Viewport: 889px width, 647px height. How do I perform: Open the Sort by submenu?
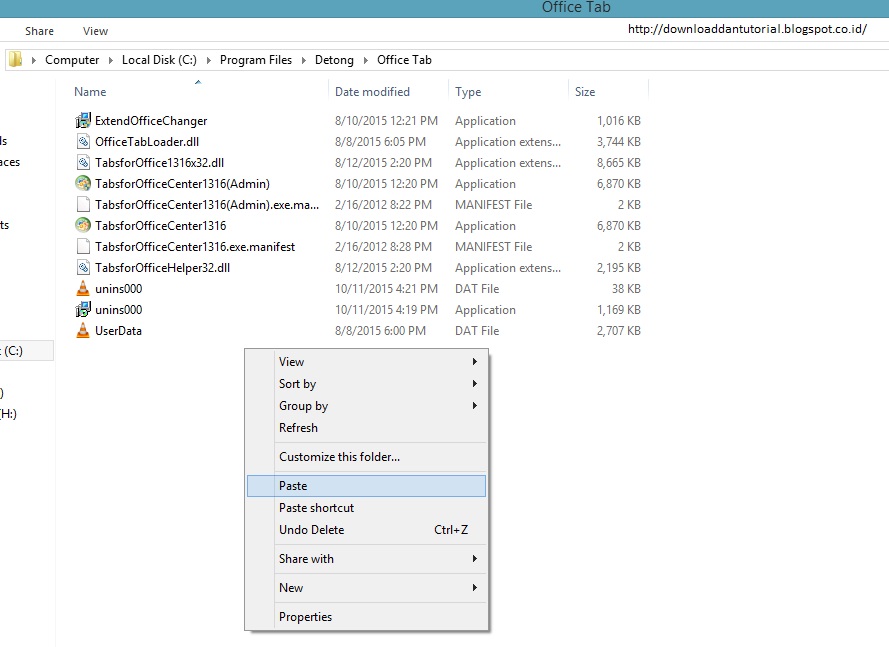pos(367,384)
